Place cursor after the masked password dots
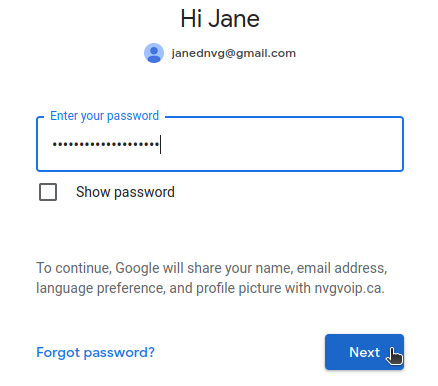This screenshot has width=438, height=386. click(160, 144)
